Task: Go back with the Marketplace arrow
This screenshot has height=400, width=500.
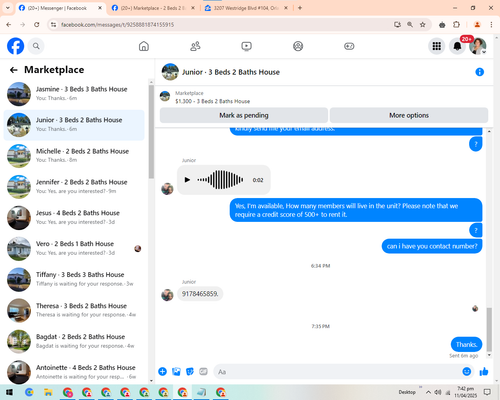Action: pos(14,70)
